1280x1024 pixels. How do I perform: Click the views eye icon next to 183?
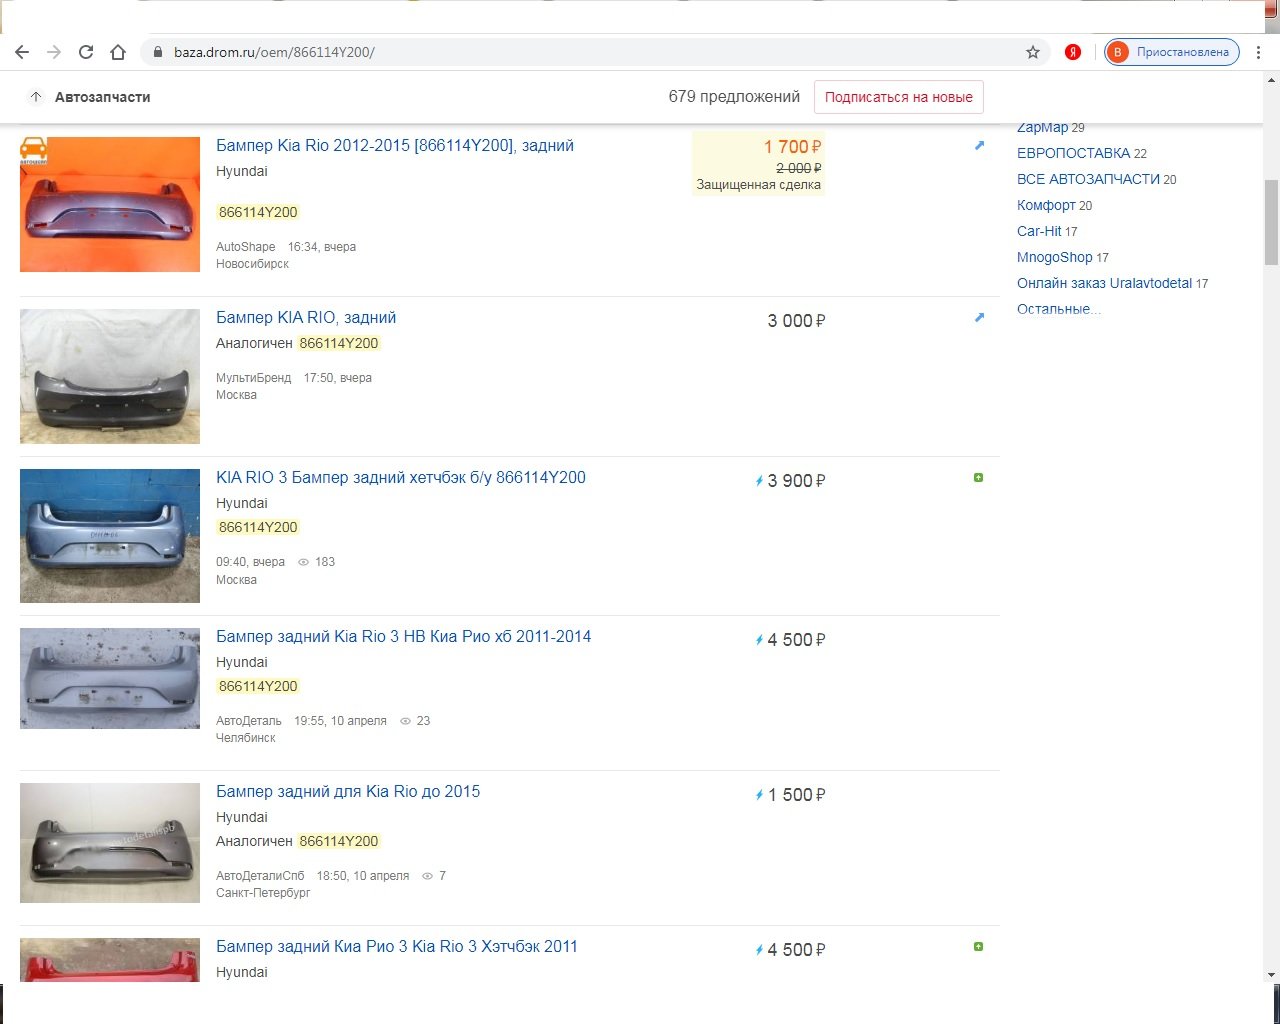(x=303, y=562)
